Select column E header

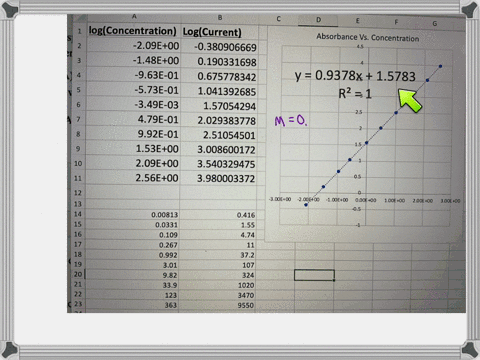[x=357, y=21]
